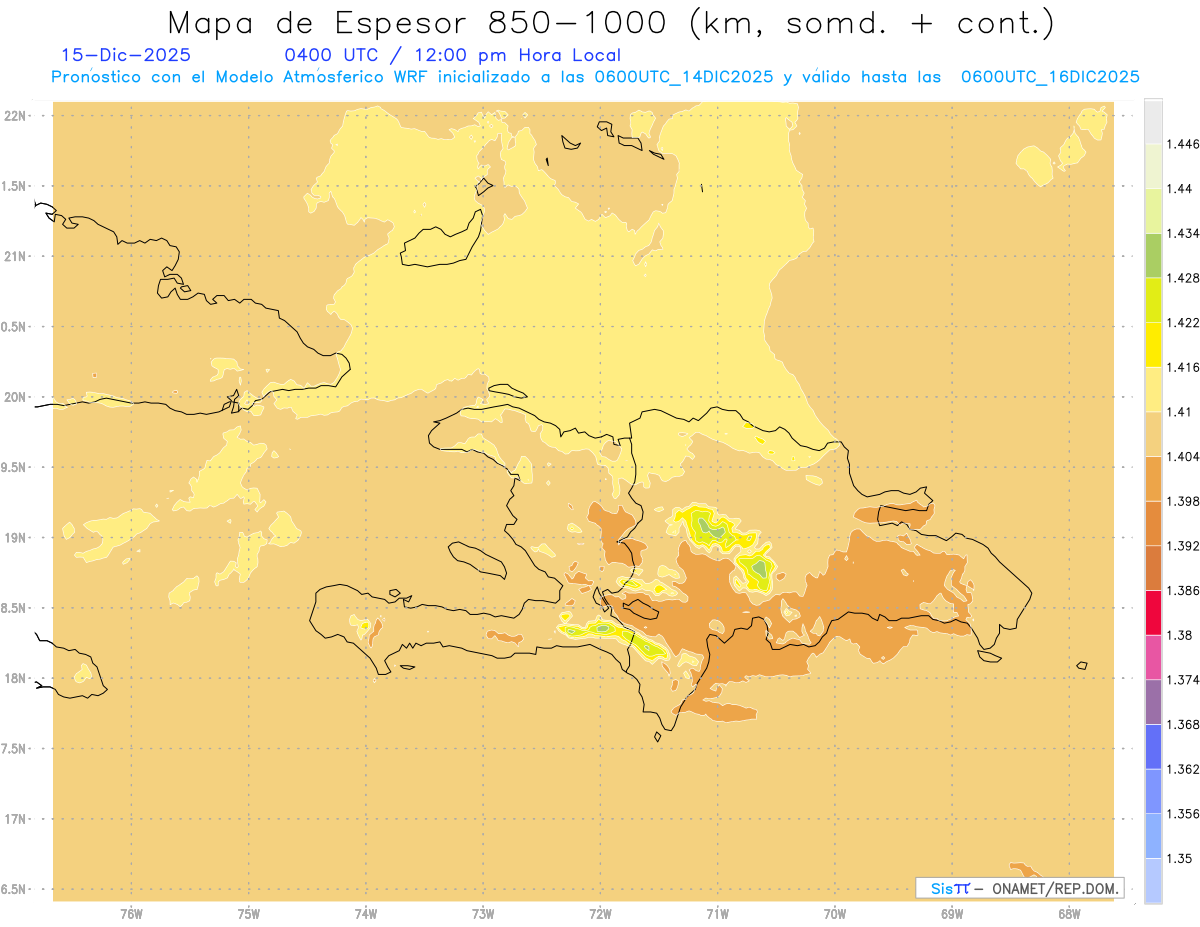Viewport: 1200px width, 927px height.
Task: Click the pink swatch between 1.38 and 1.374
Action: (1153, 657)
